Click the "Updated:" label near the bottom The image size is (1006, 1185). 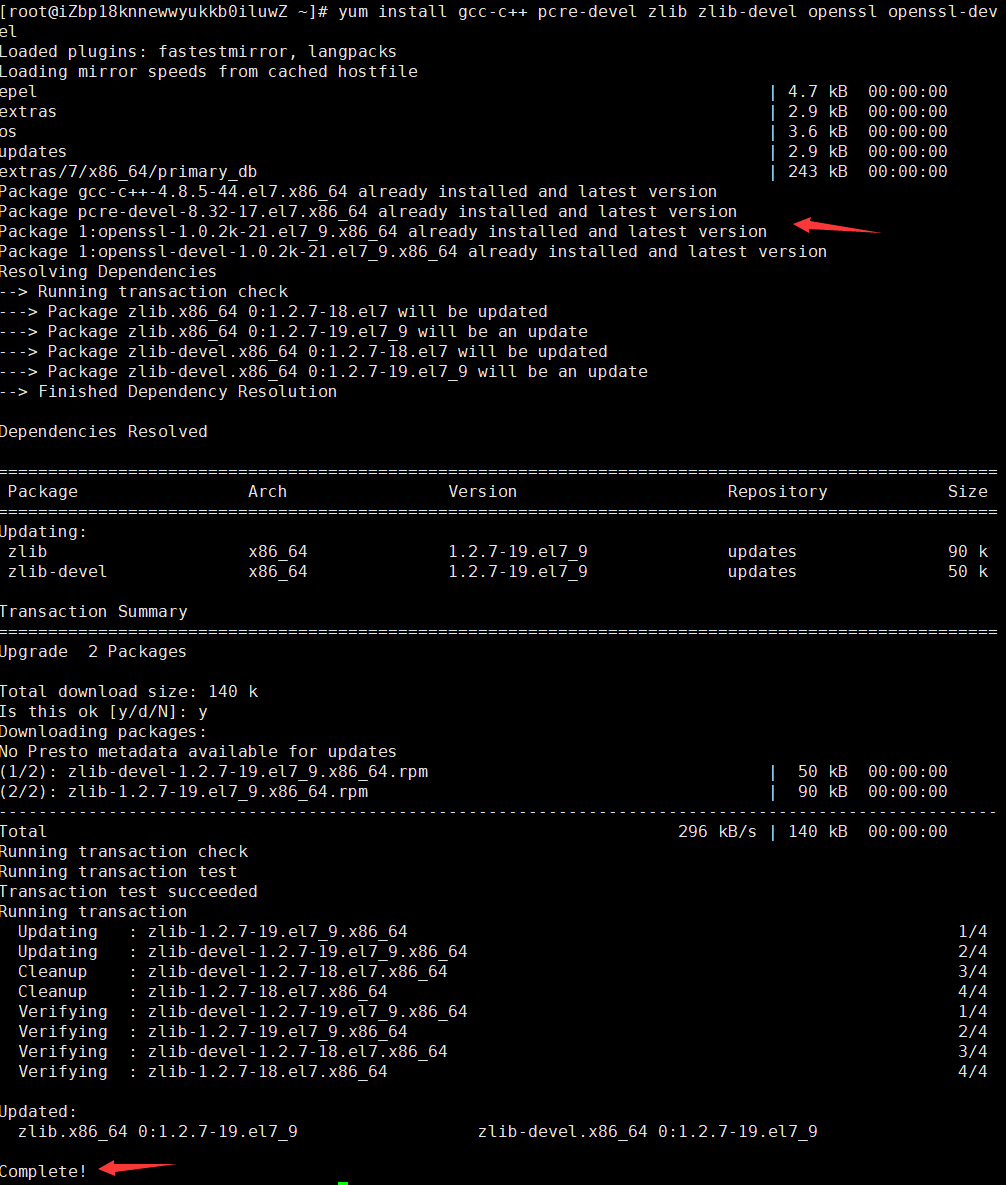[x=38, y=1111]
